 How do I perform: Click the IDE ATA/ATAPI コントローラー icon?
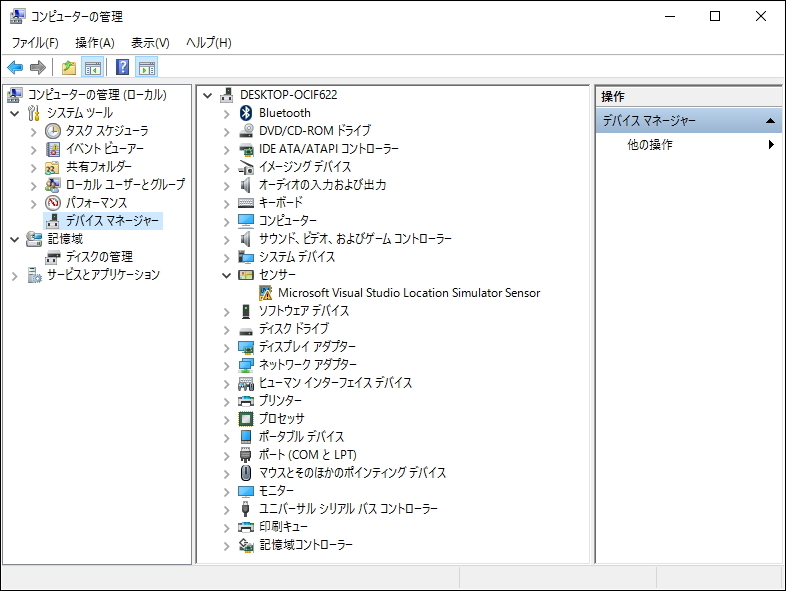pyautogui.click(x=246, y=149)
